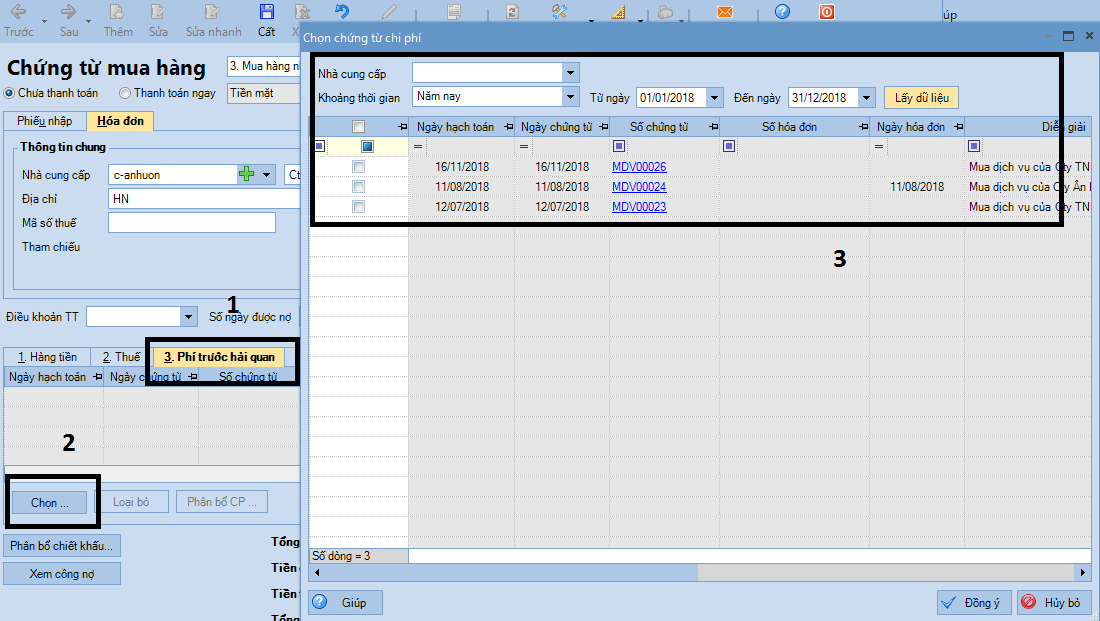The height and width of the screenshot is (621, 1100).
Task: Select Thanh toán ngay radio option
Action: [x=125, y=93]
